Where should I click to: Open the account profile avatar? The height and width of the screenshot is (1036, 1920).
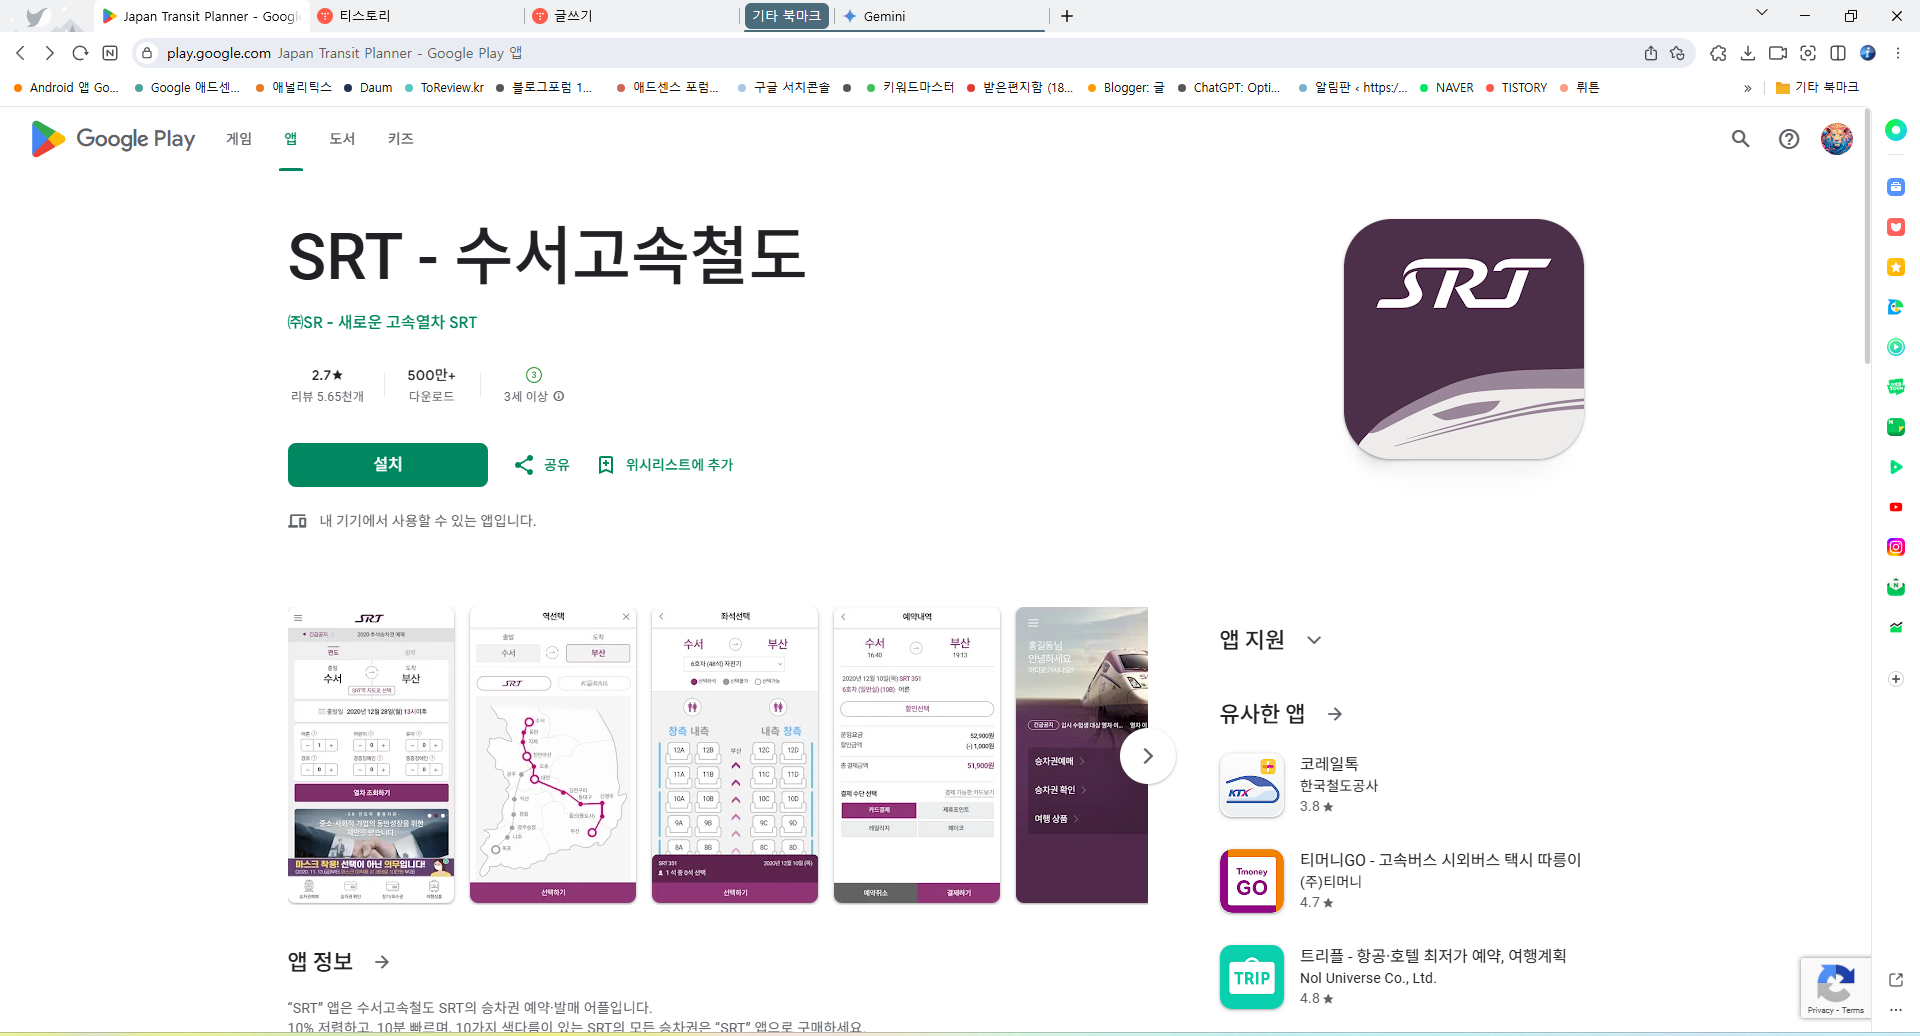click(x=1837, y=139)
